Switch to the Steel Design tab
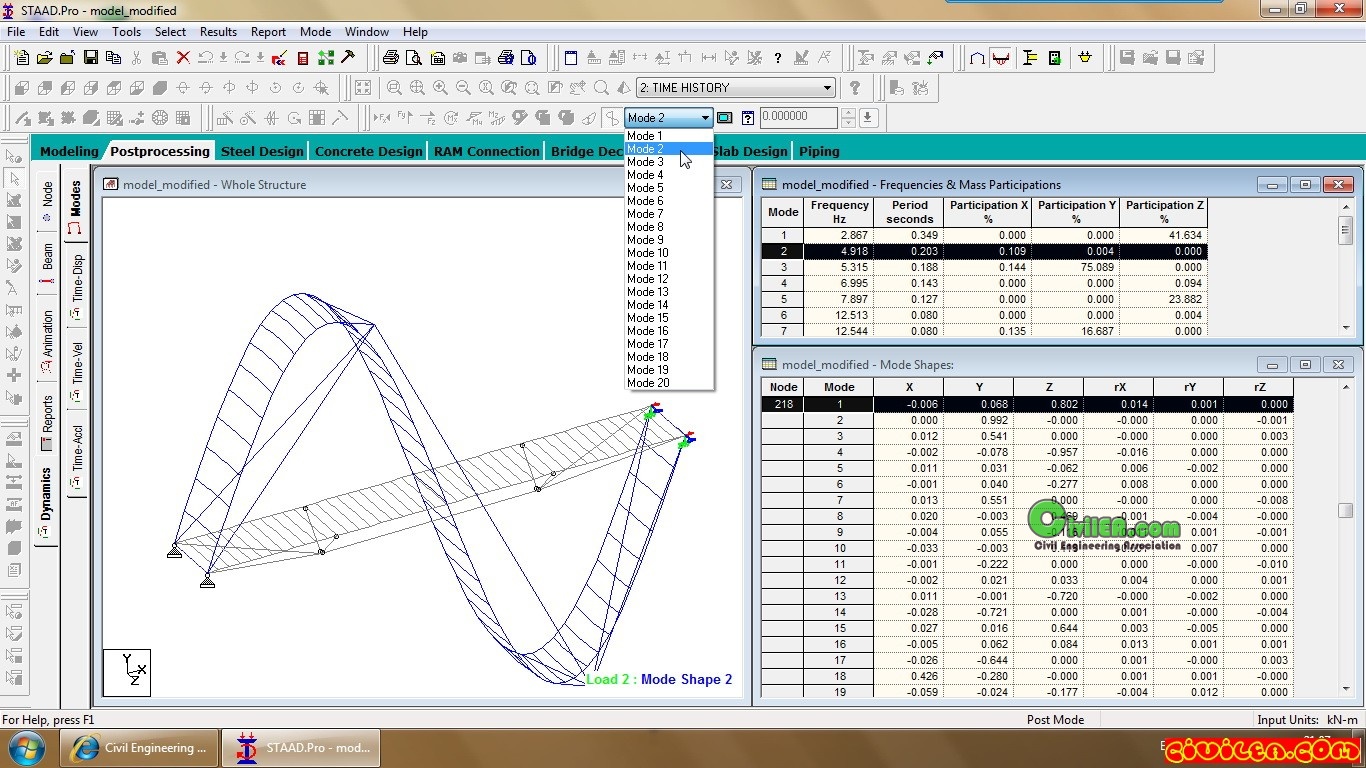The height and width of the screenshot is (768, 1366). pos(262,151)
